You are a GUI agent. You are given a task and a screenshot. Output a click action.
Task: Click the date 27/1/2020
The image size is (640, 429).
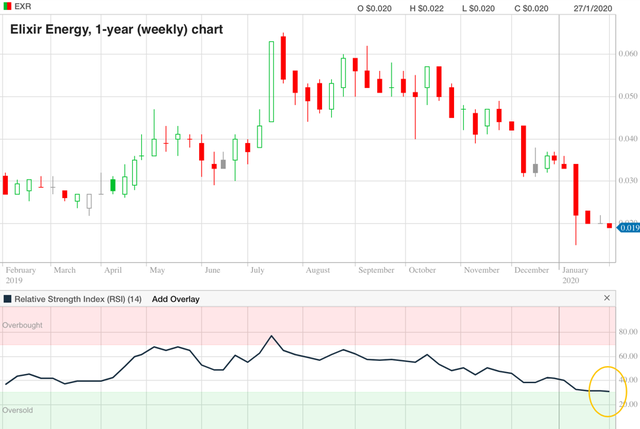click(x=593, y=9)
